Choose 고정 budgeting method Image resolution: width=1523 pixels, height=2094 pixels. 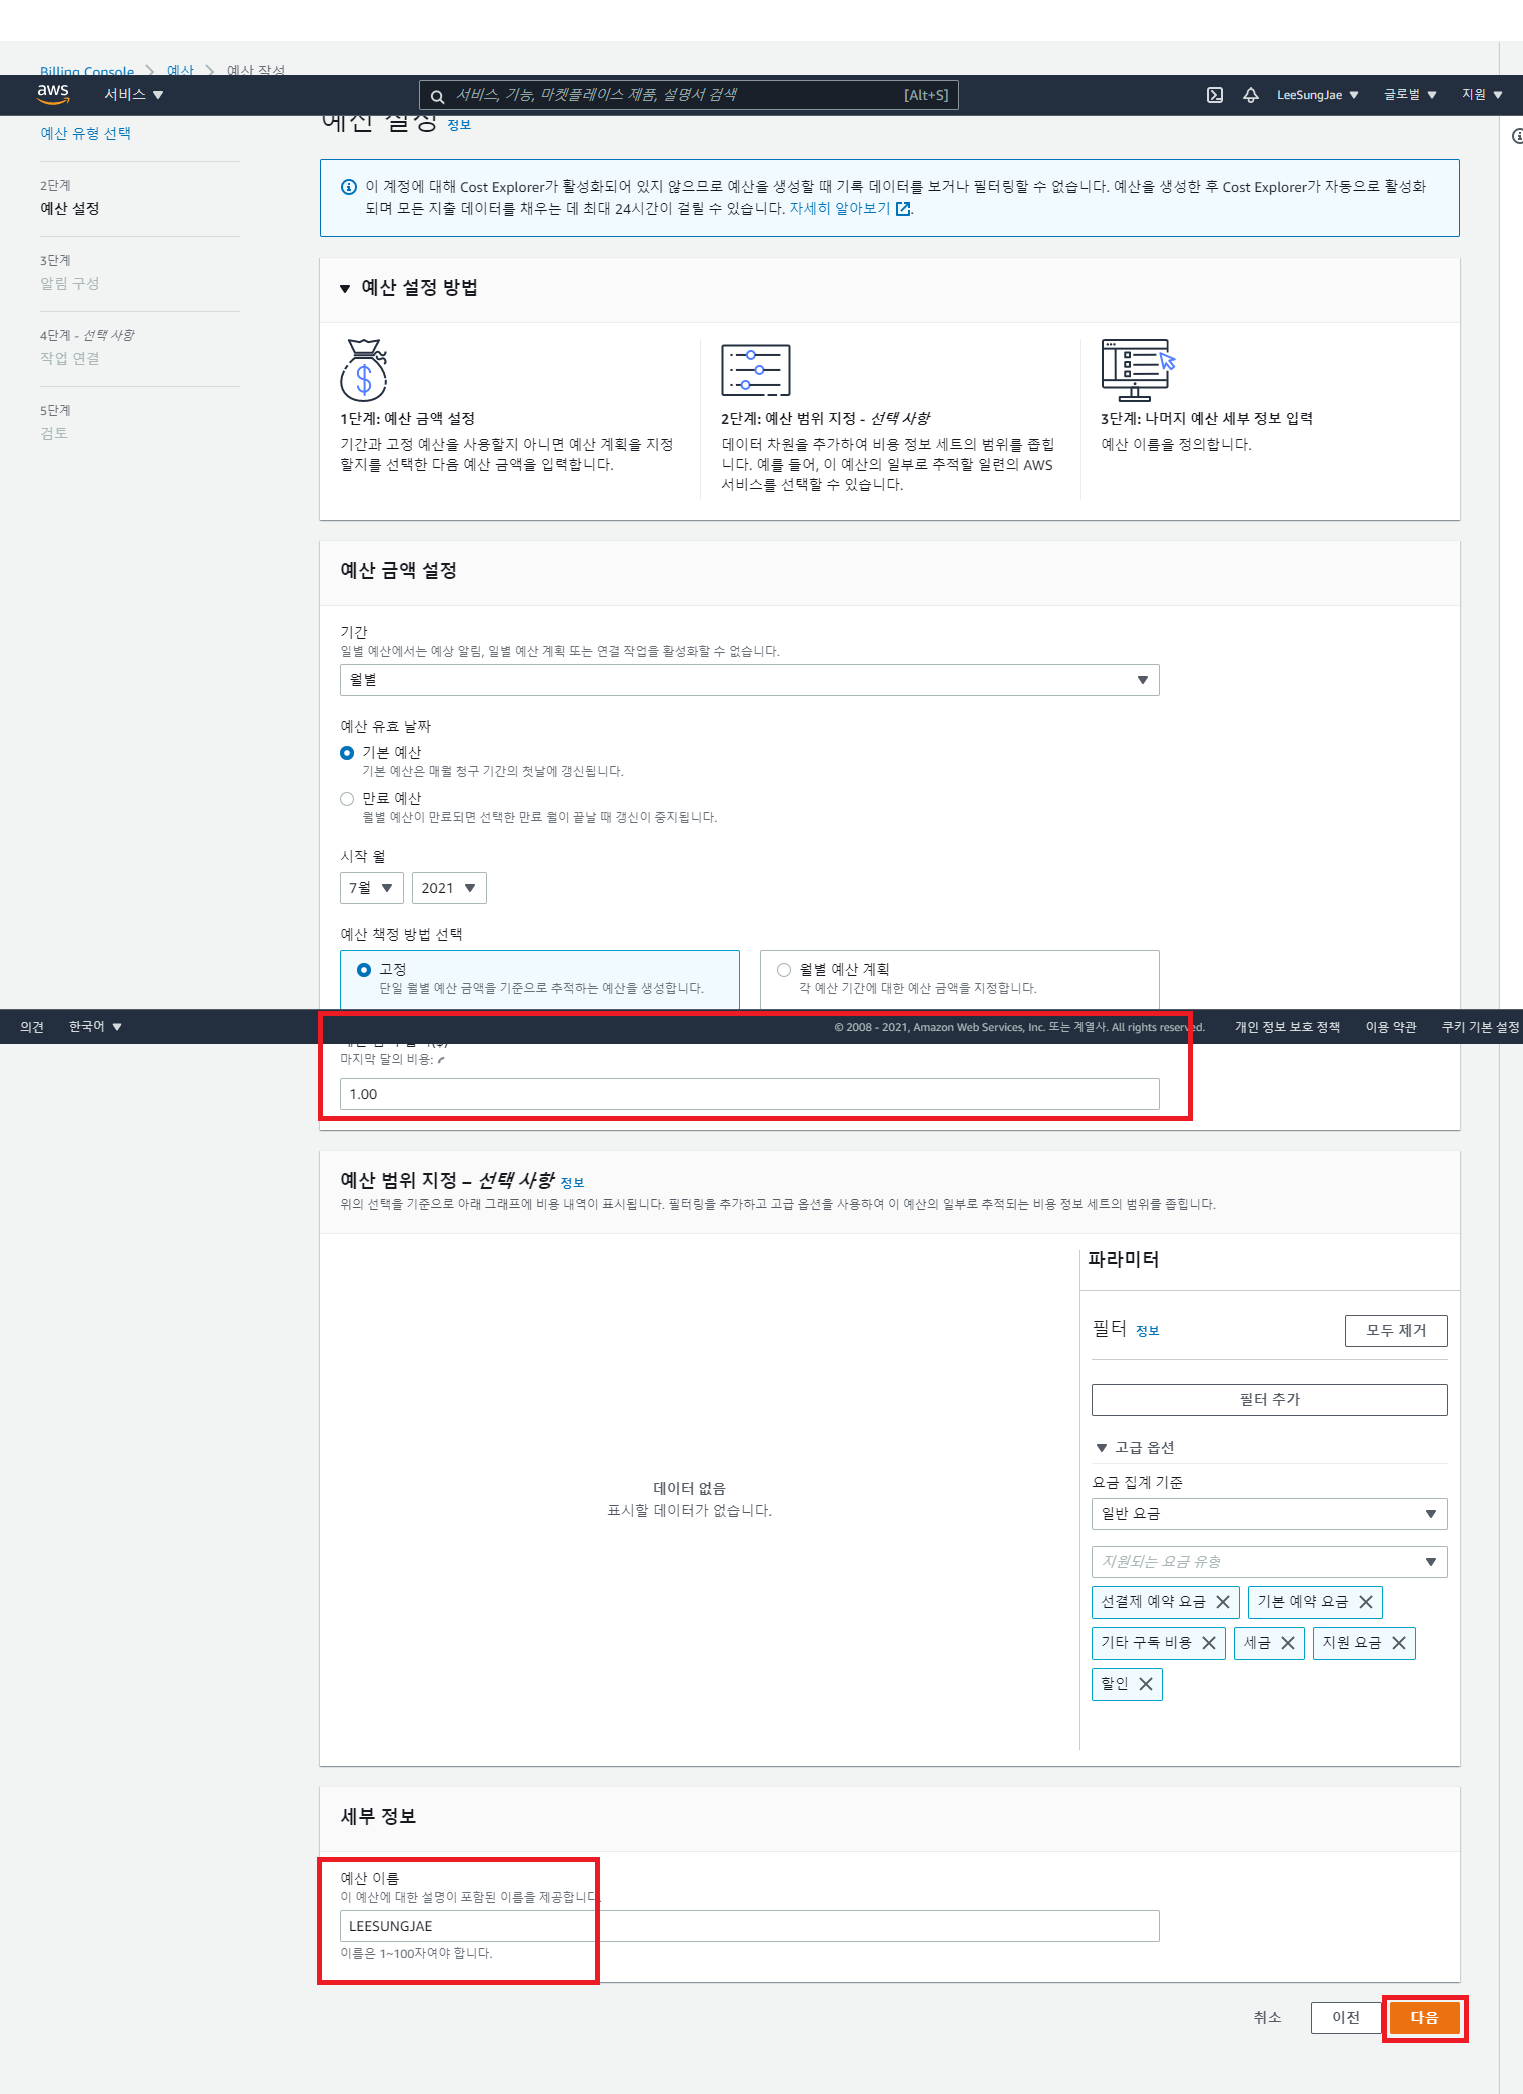(364, 970)
